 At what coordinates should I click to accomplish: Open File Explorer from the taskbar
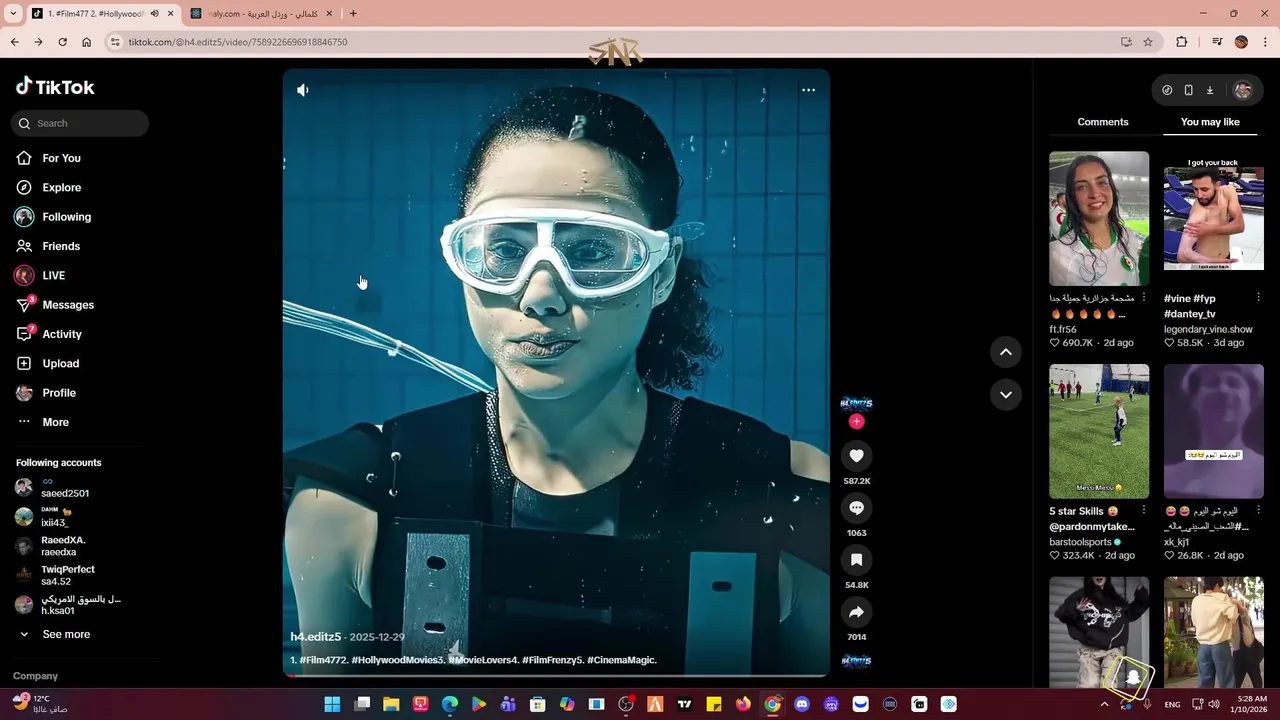pyautogui.click(x=391, y=704)
